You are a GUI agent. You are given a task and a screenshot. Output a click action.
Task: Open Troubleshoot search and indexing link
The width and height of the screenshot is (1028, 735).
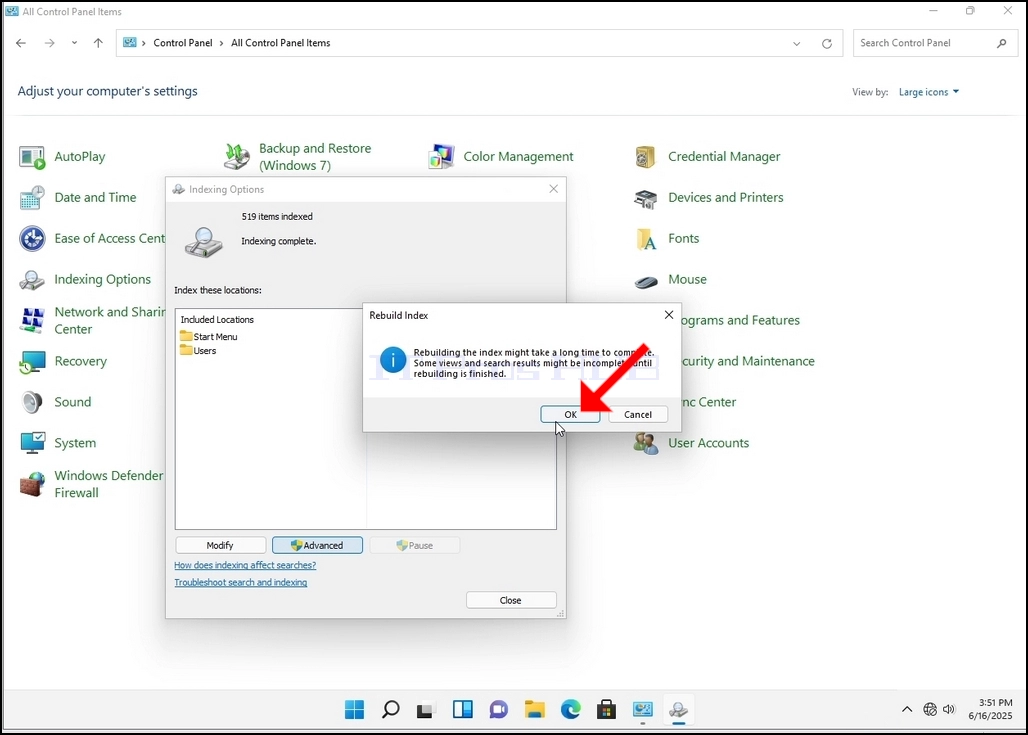tap(241, 582)
